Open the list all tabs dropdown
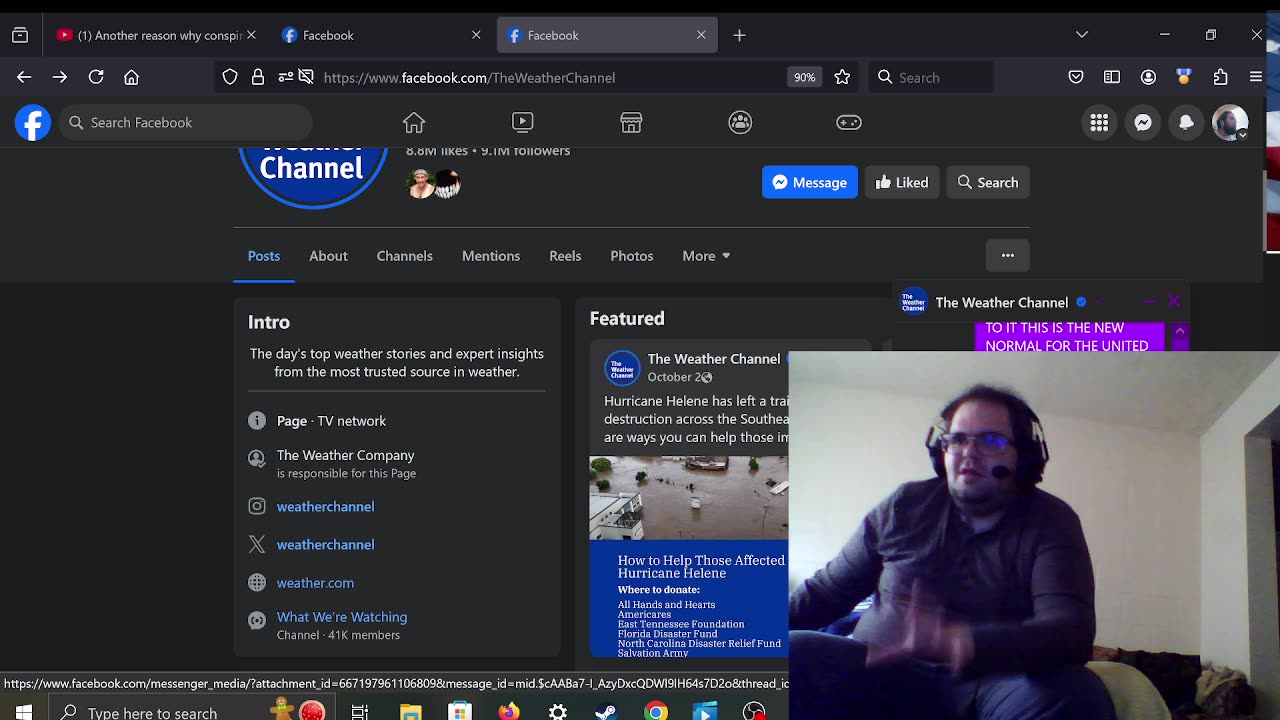This screenshot has width=1280, height=720. (1082, 35)
